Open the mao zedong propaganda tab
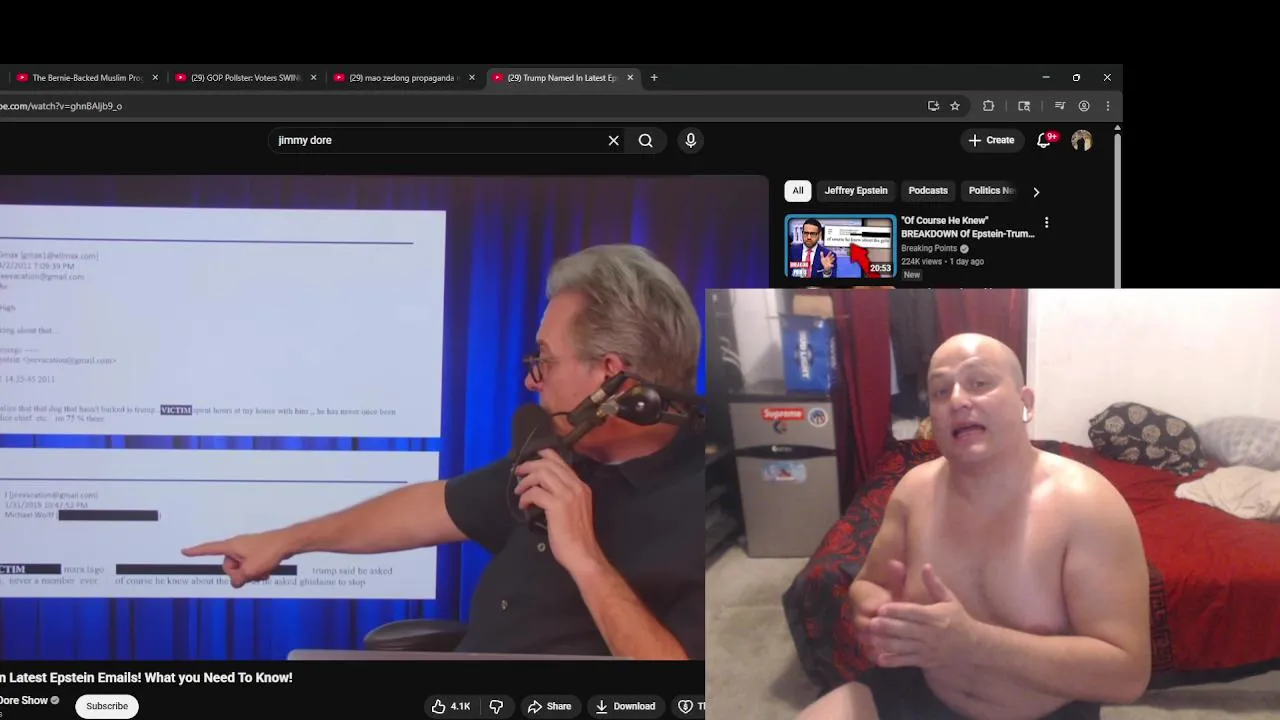This screenshot has height=720, width=1280. (402, 77)
